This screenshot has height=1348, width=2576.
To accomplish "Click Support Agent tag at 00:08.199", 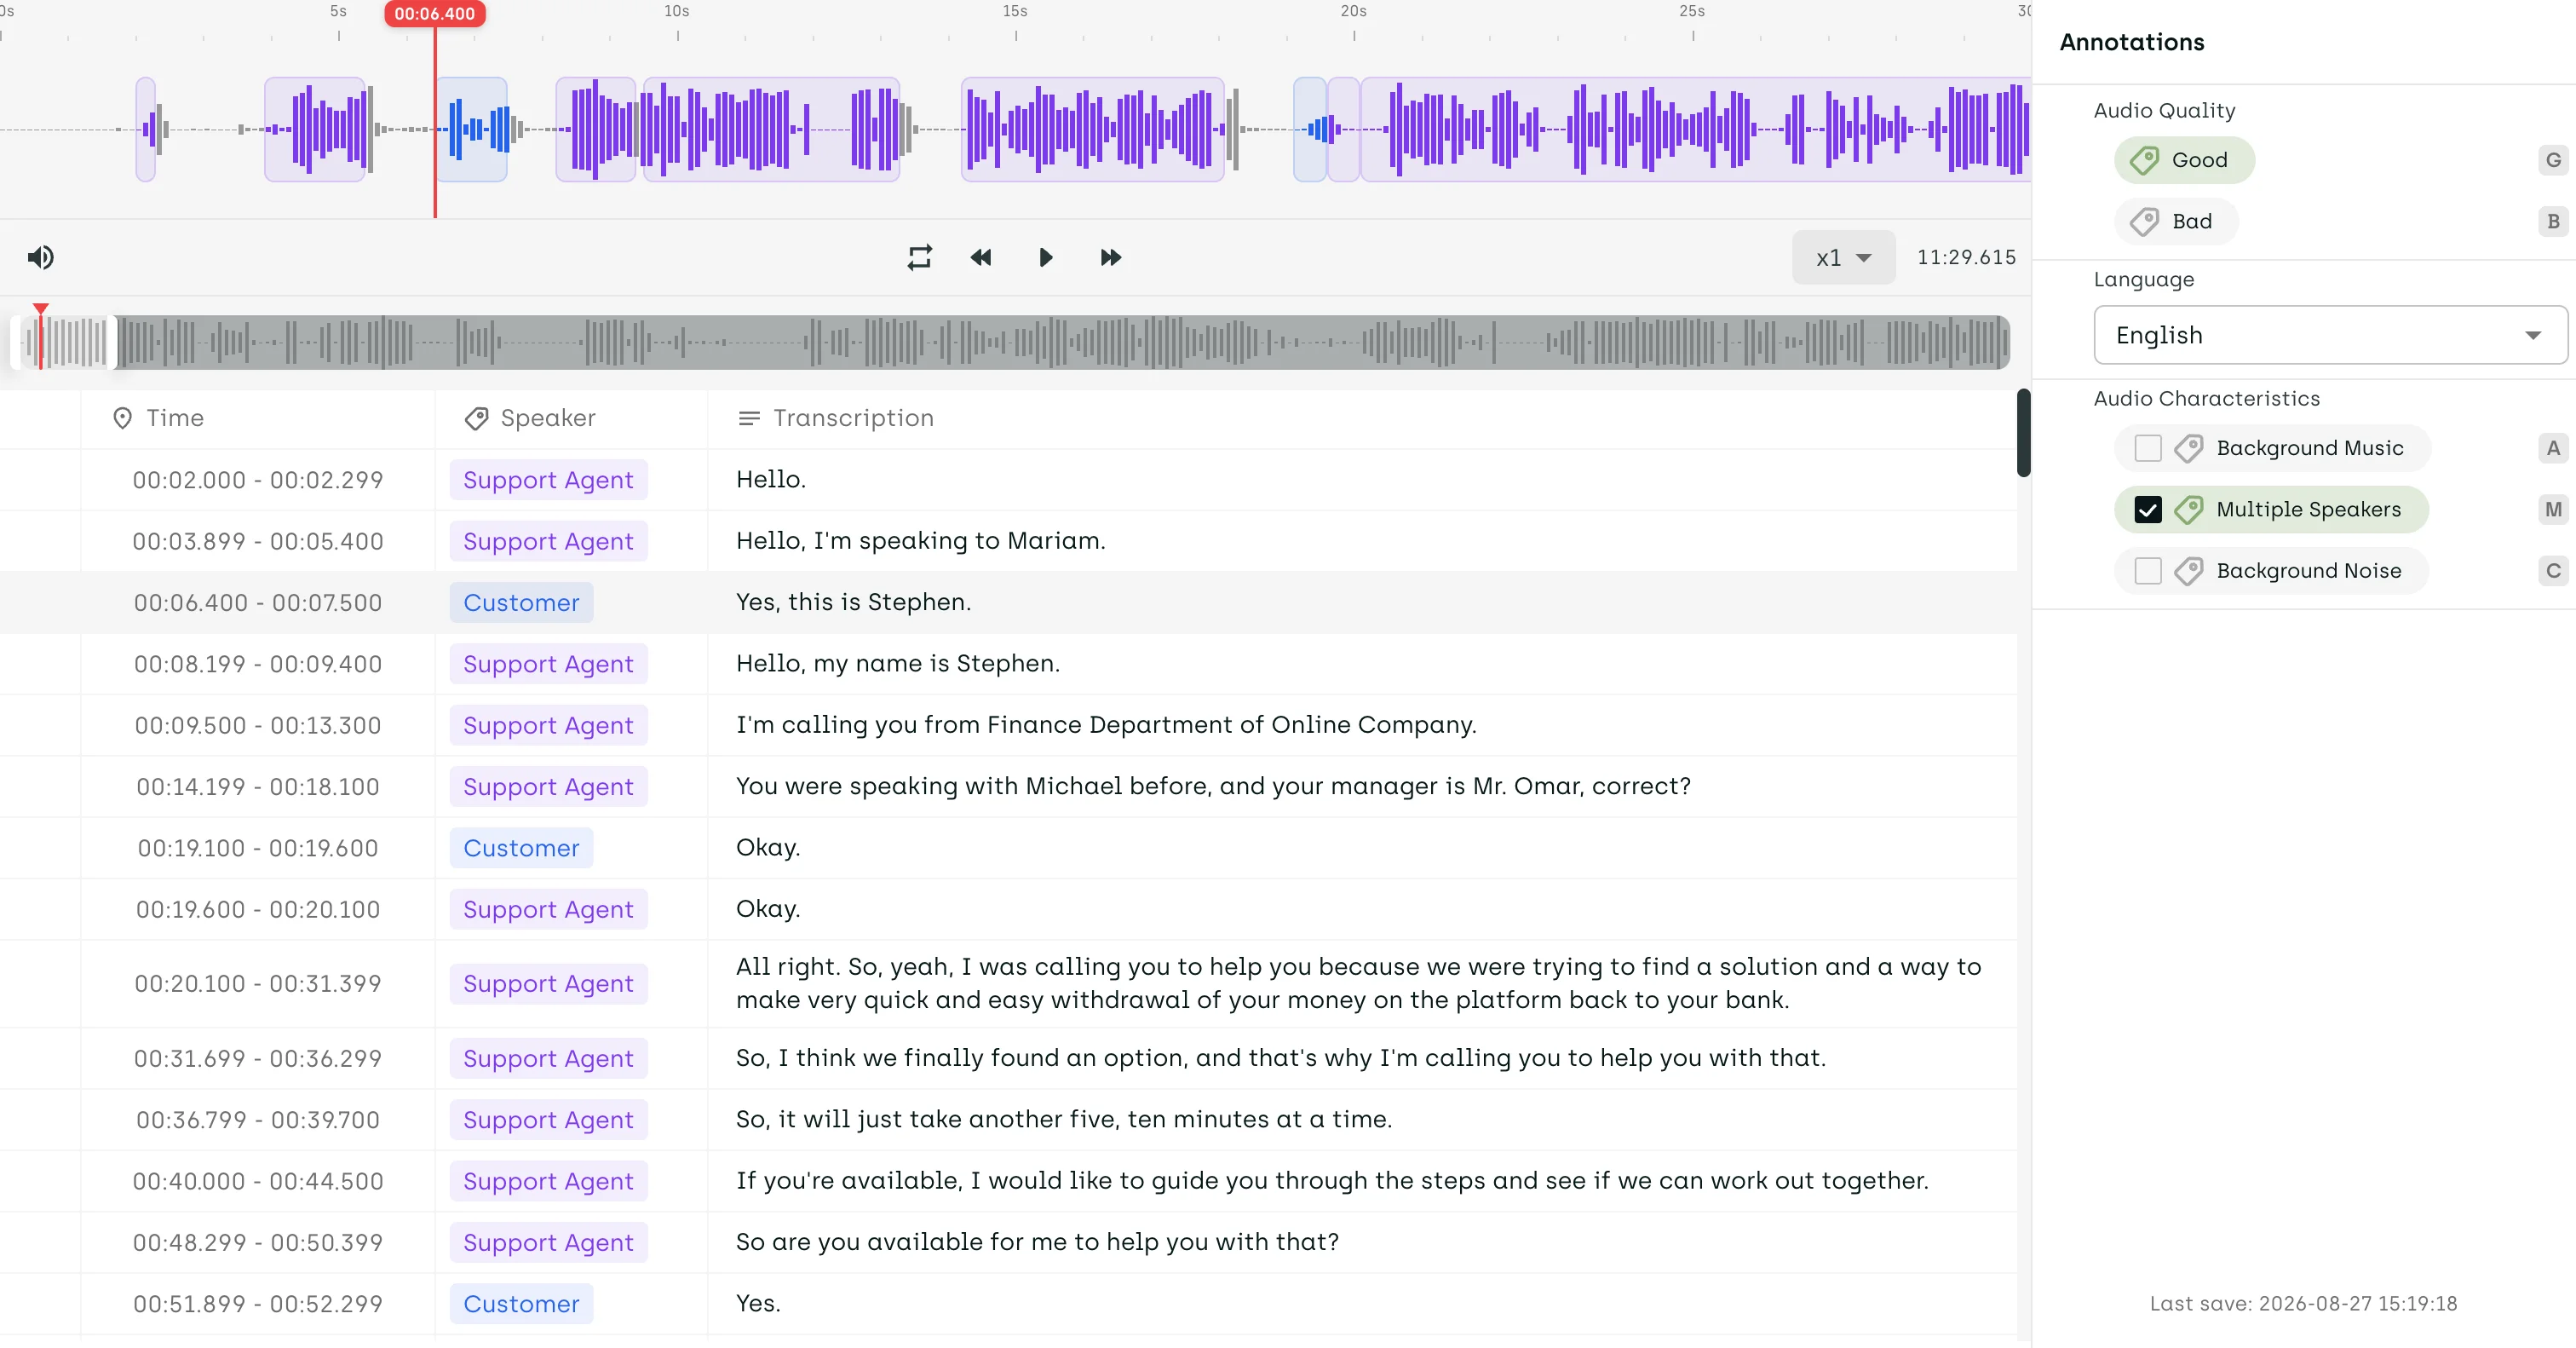I will click(548, 664).
